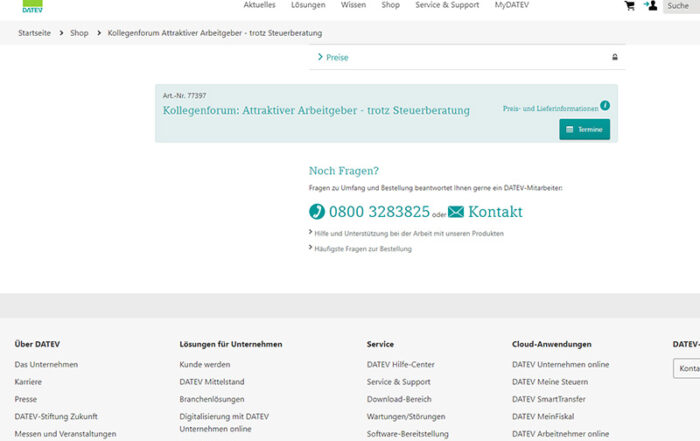The height and width of the screenshot is (441, 700).
Task: Open Service & Support footer link
Action: tap(399, 382)
